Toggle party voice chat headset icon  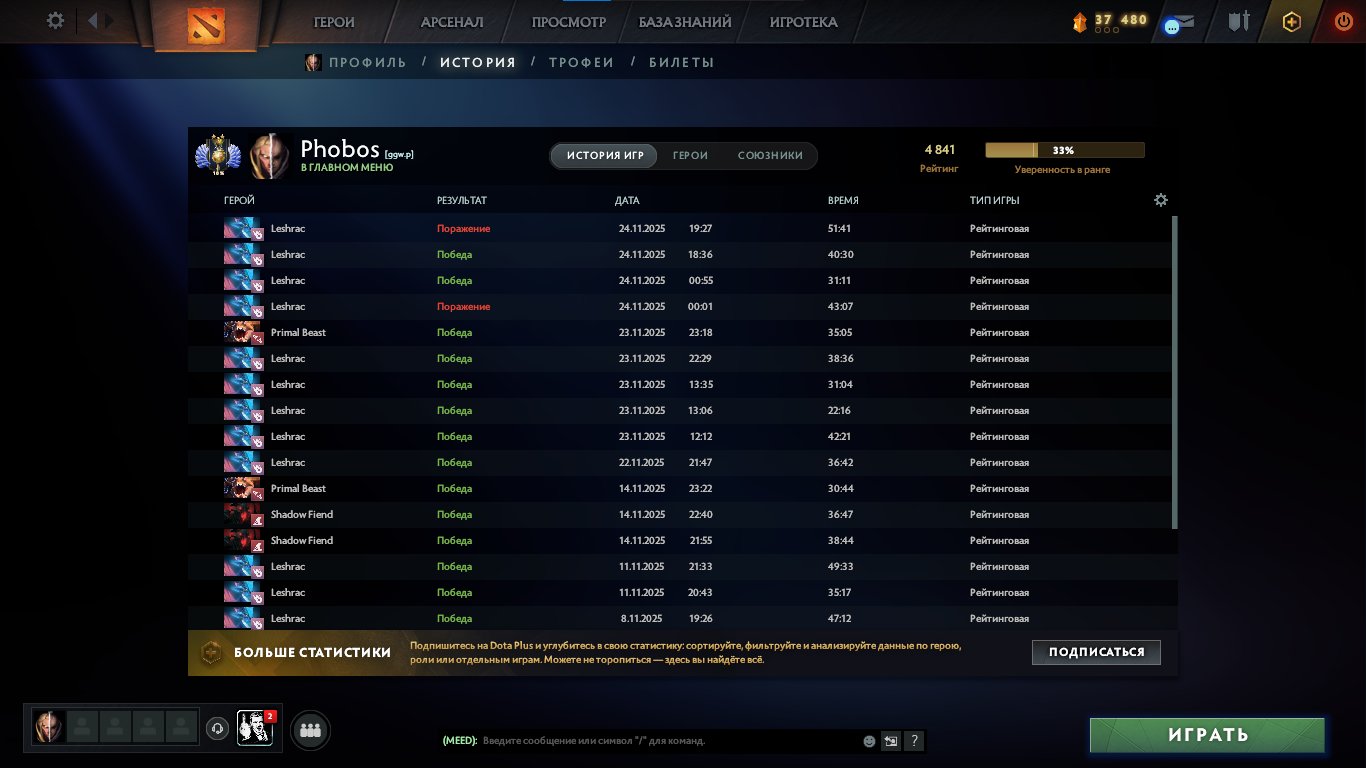click(217, 728)
